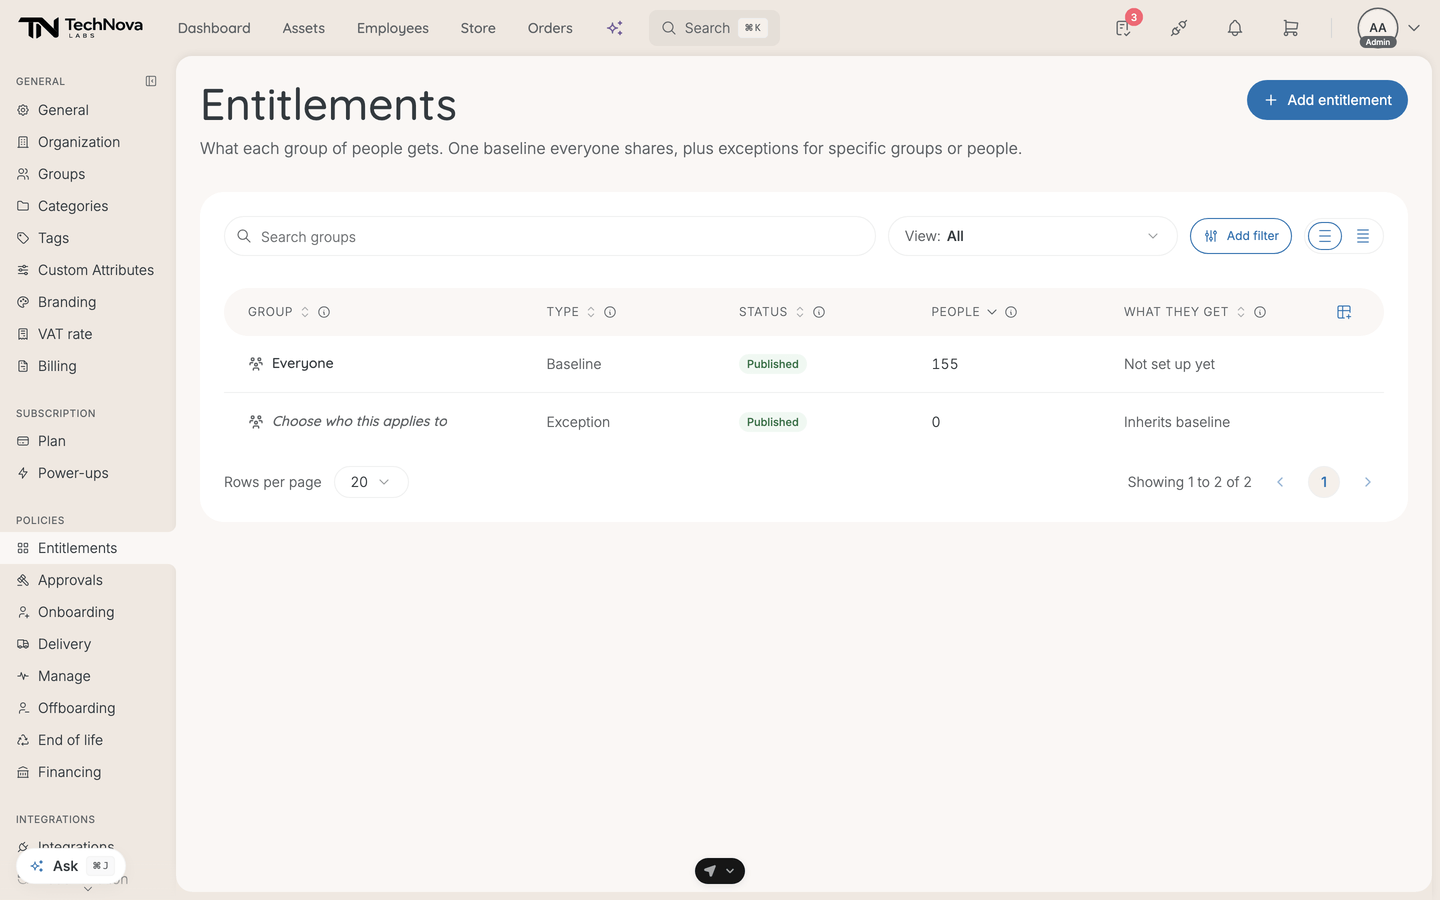Click the TechNova Labs logo
The width and height of the screenshot is (1440, 900).
tap(81, 28)
